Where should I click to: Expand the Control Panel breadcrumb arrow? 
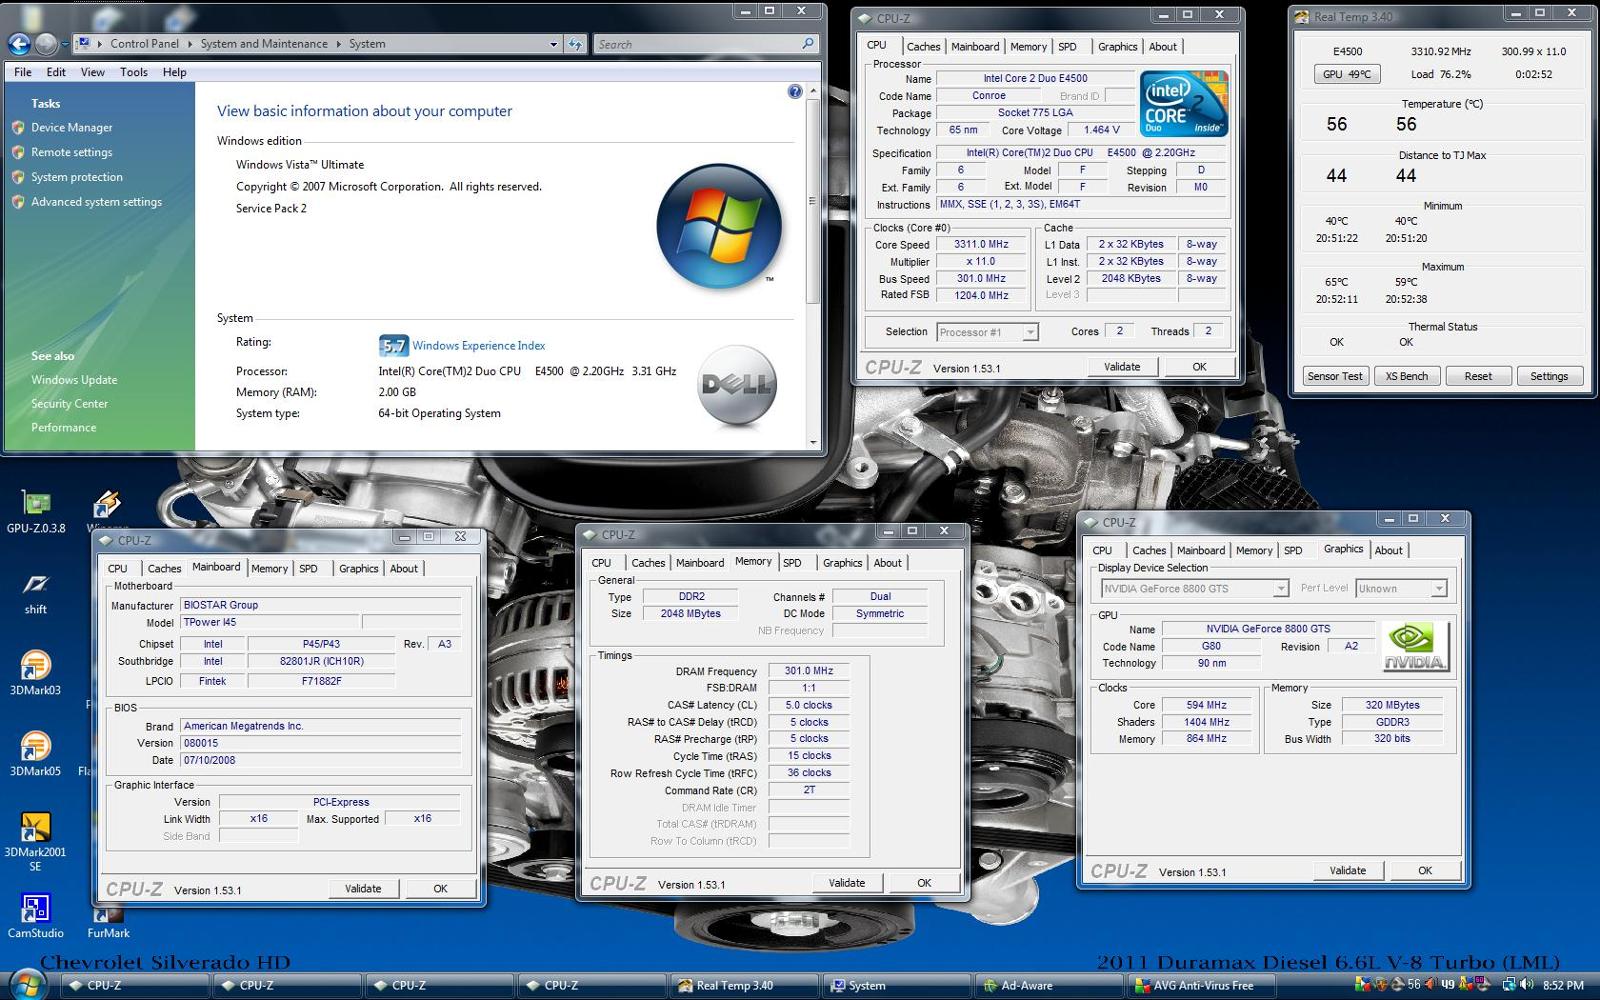189,44
